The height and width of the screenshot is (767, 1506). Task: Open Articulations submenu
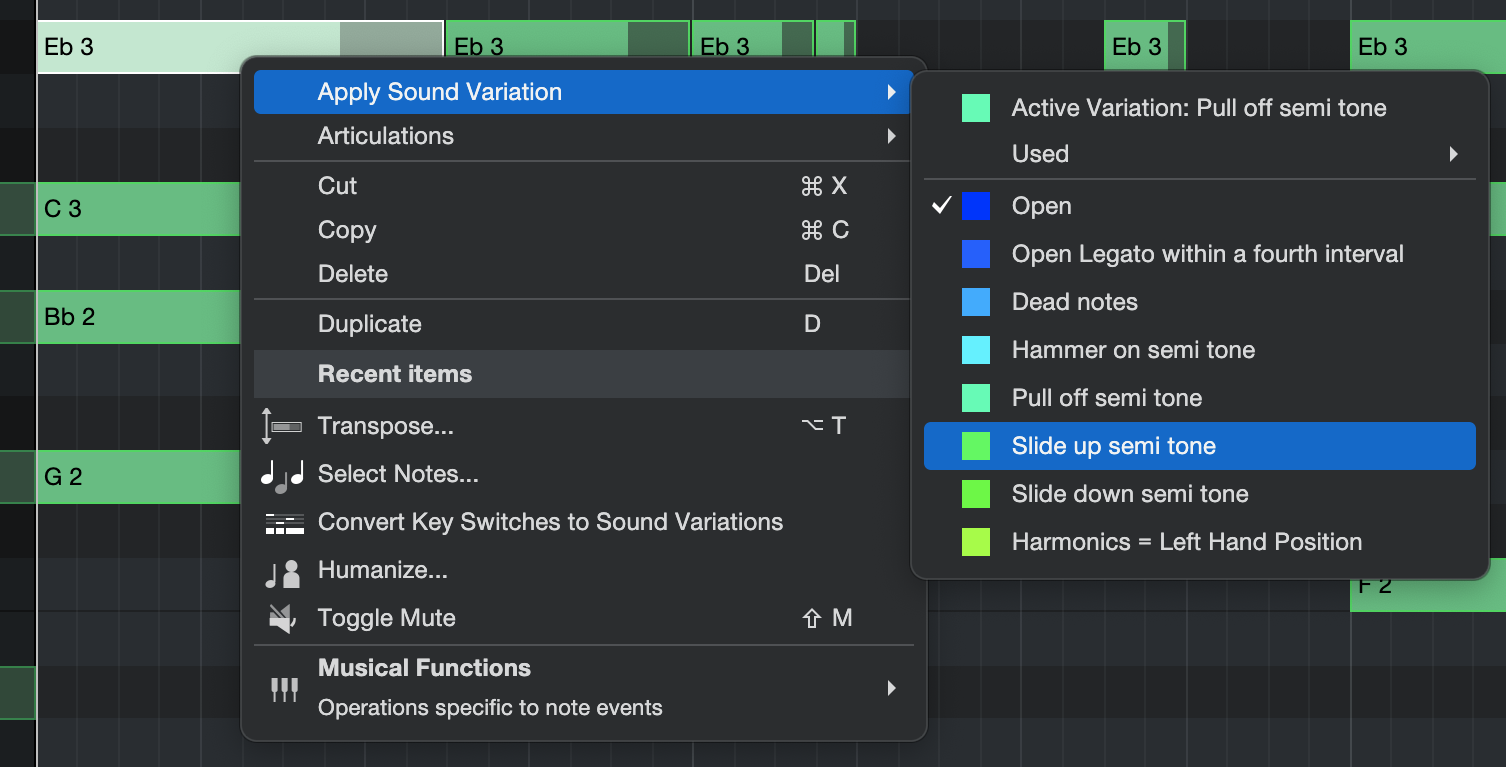tap(584, 136)
